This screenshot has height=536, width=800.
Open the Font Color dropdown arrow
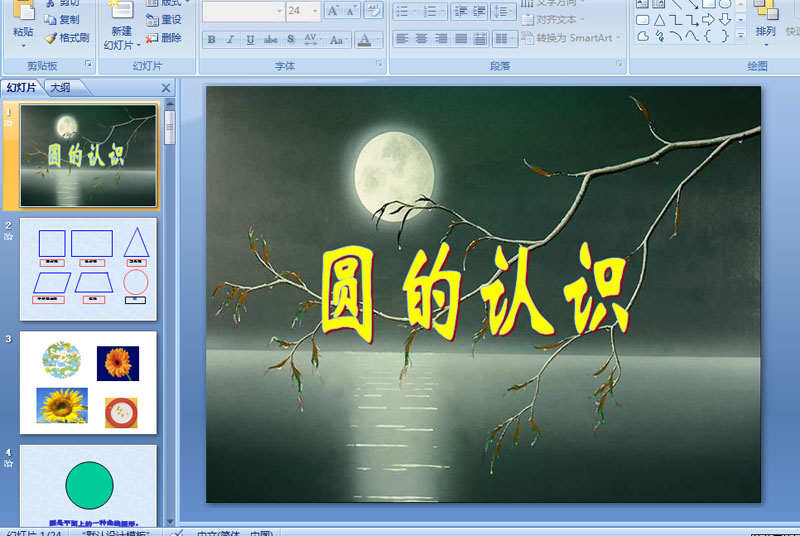coord(378,39)
